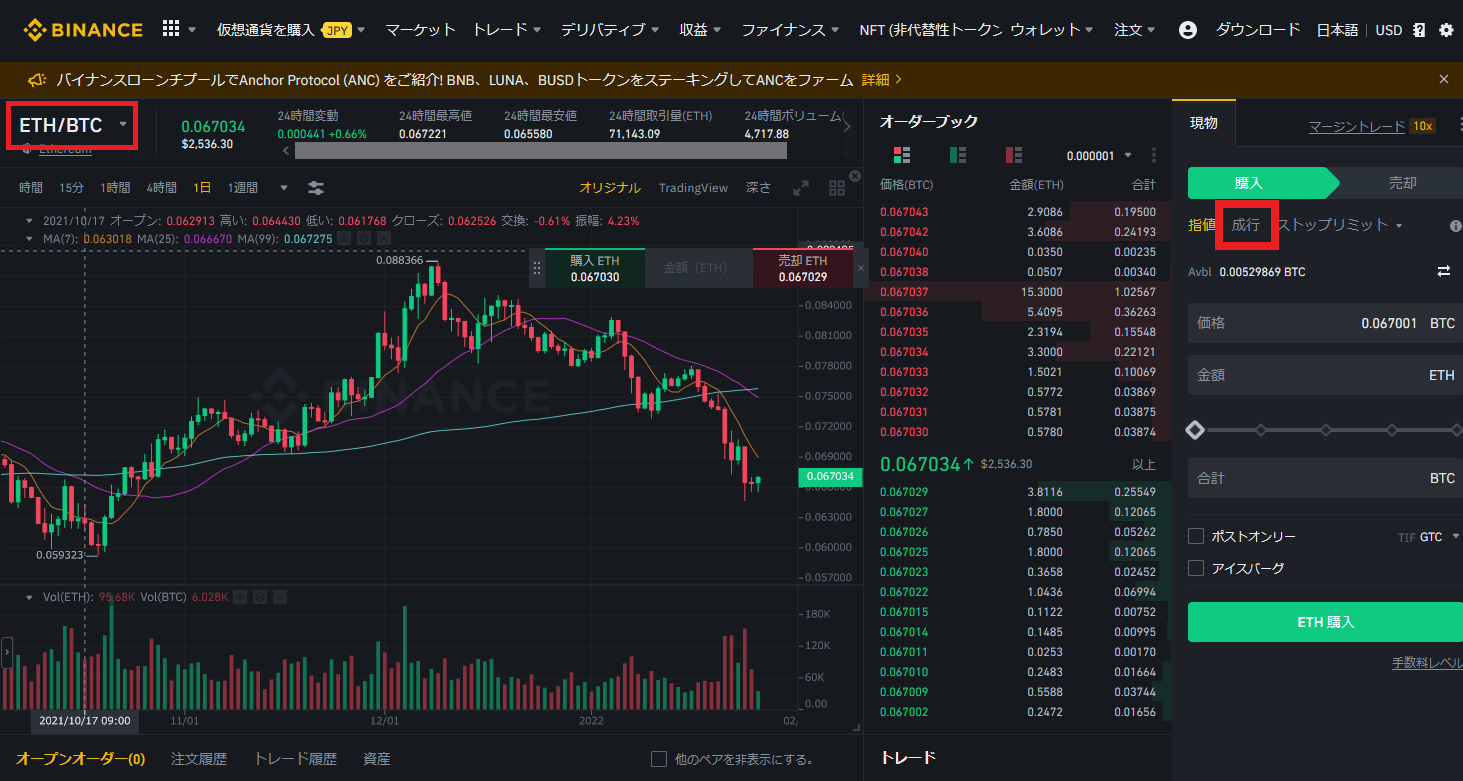
Task: Open the buy crypto JPY dropdown
Action: (x=291, y=30)
